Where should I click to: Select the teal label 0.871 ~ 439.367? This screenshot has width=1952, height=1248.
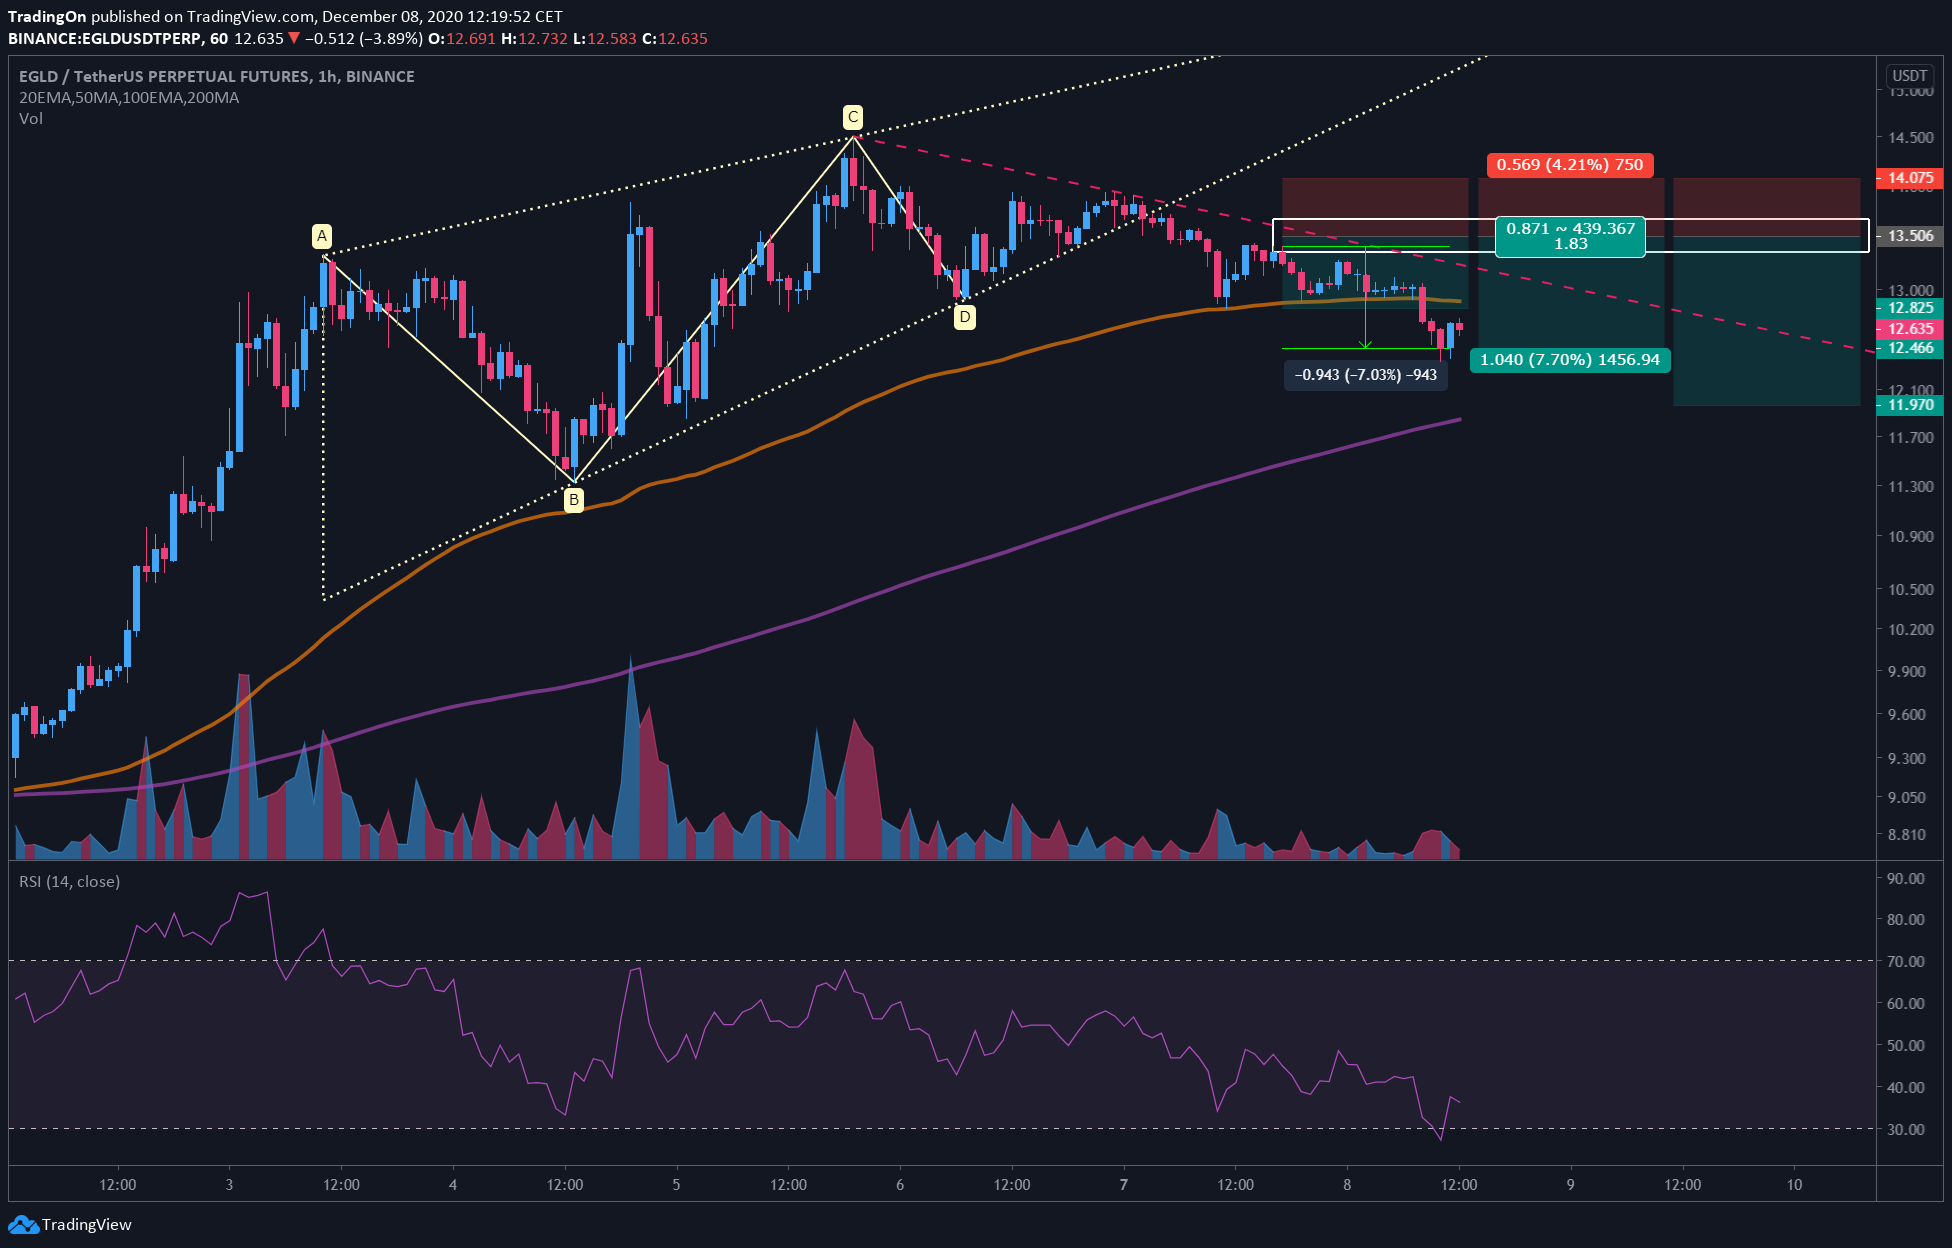click(1570, 236)
